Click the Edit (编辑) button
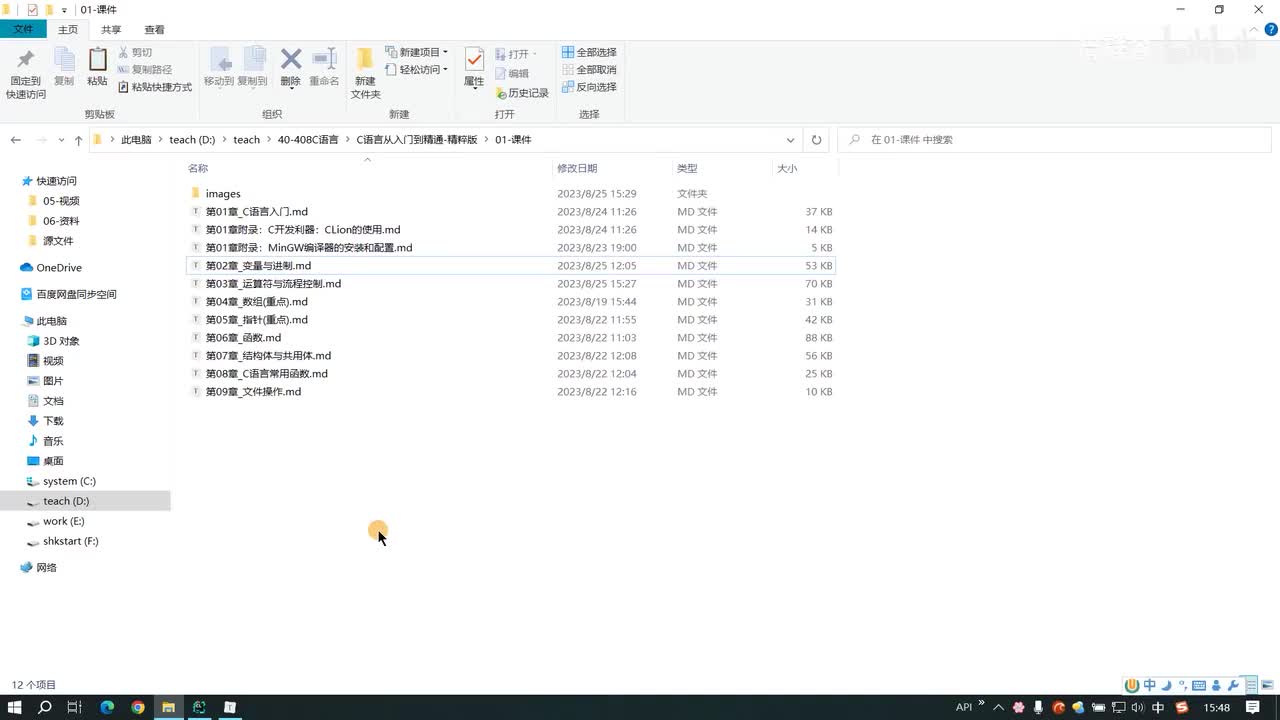 (512, 74)
